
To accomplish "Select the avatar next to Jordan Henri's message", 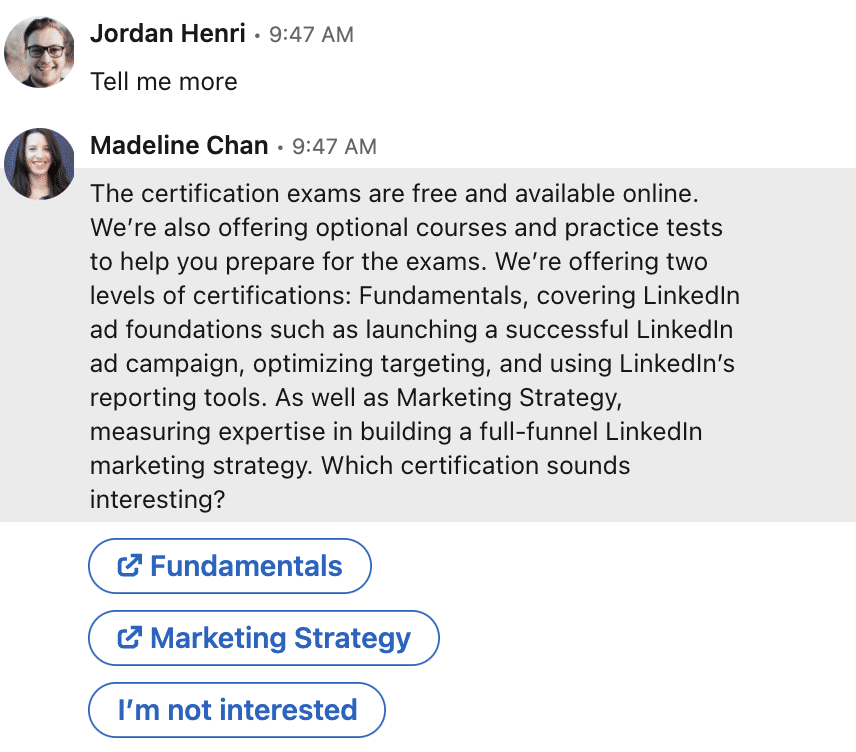I will click(39, 53).
